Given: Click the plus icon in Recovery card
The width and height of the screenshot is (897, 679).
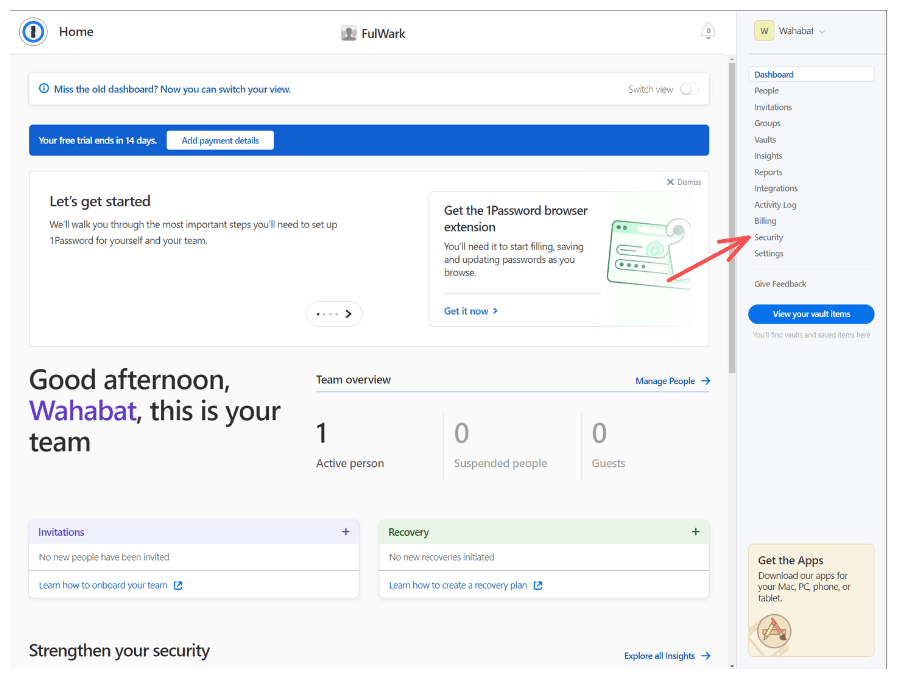Looking at the screenshot, I should [696, 532].
